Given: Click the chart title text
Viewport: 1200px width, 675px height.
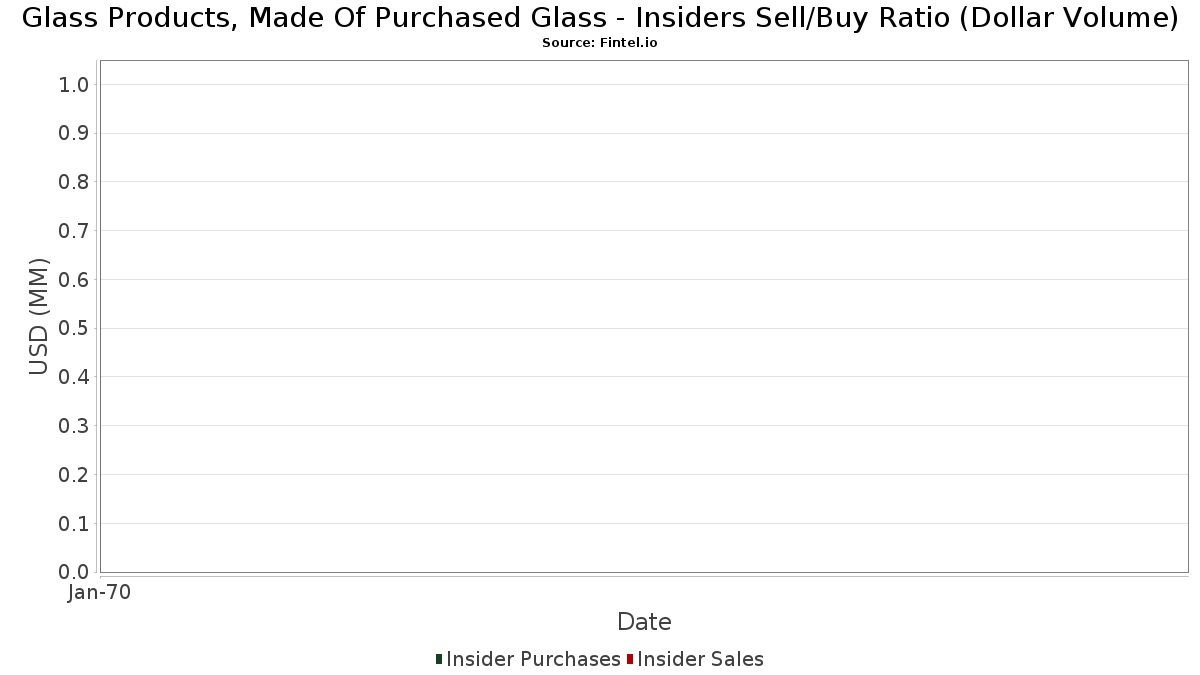Looking at the screenshot, I should click(600, 18).
